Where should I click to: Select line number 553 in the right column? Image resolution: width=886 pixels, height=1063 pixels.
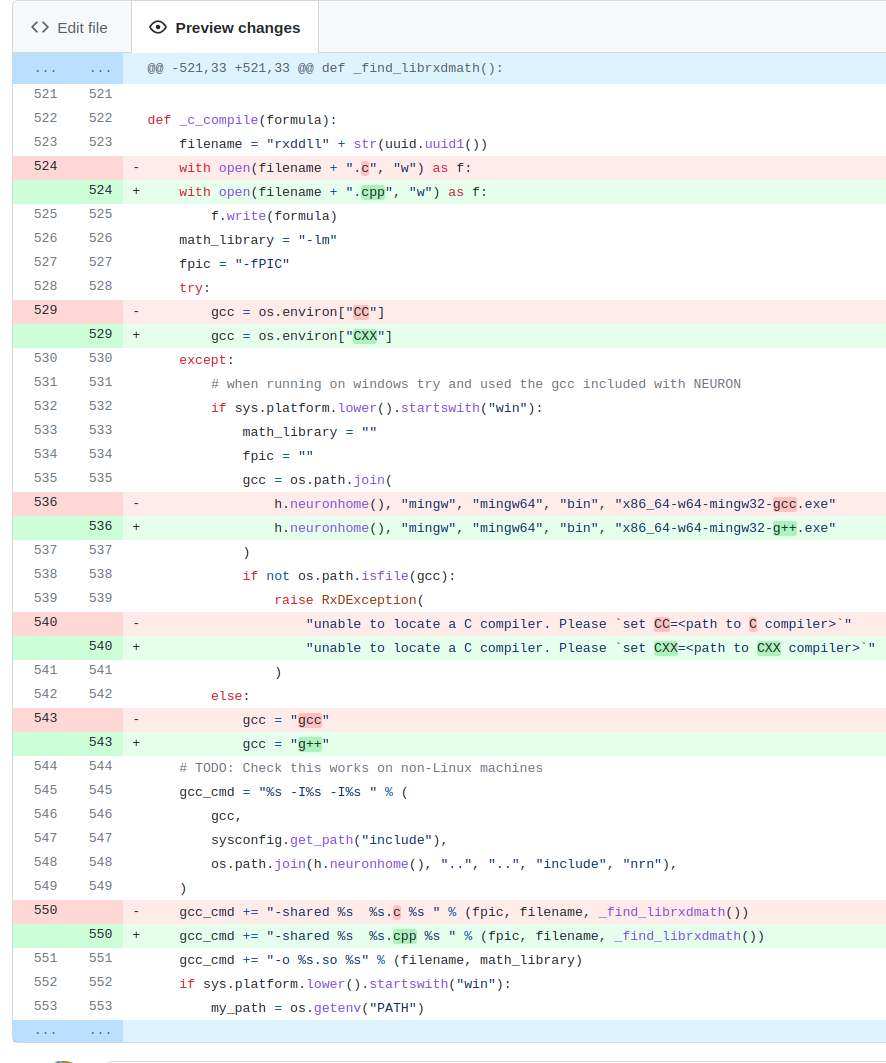click(x=99, y=1005)
